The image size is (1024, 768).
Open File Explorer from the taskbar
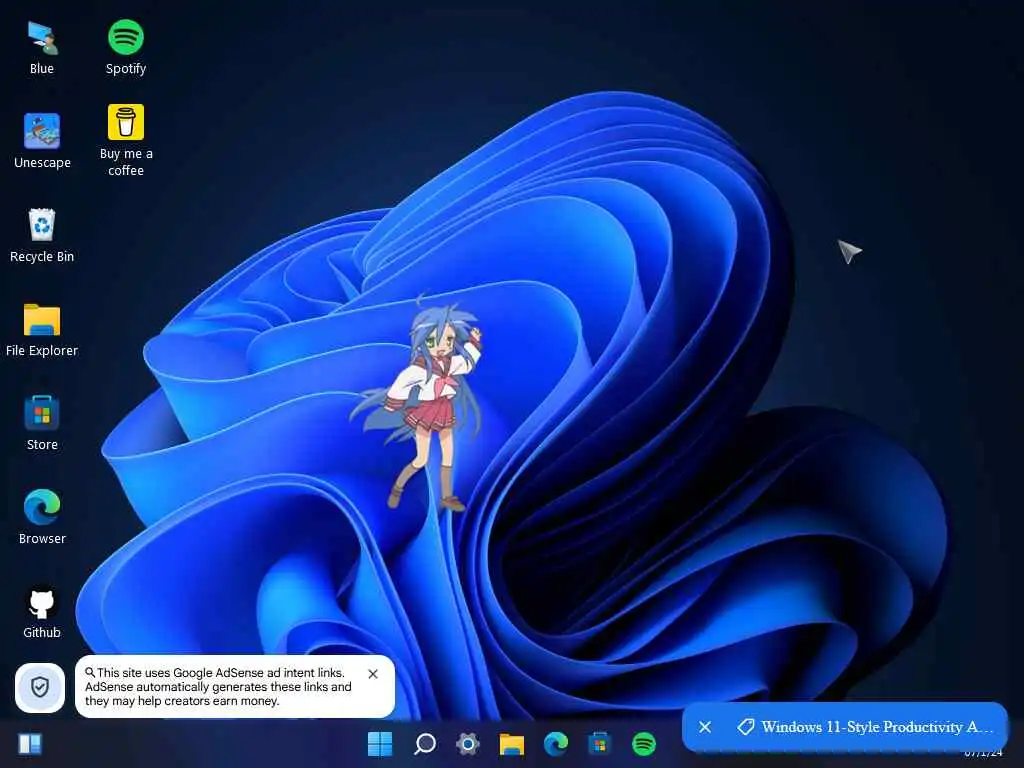click(x=511, y=743)
